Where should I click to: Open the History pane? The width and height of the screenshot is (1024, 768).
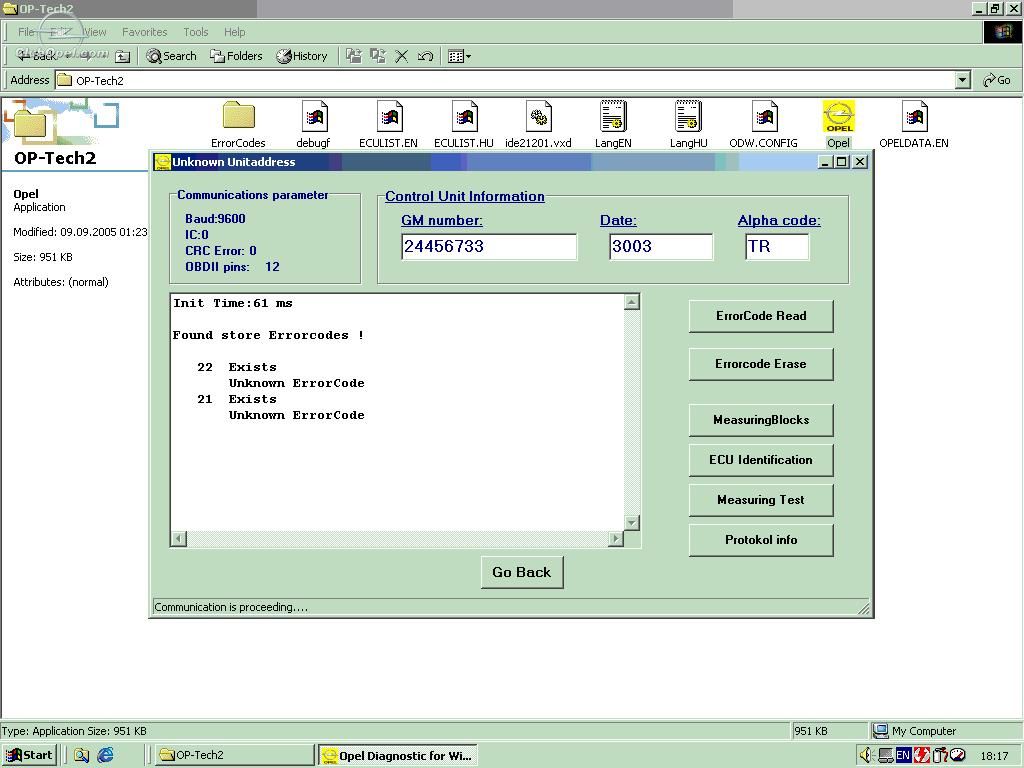coord(302,56)
